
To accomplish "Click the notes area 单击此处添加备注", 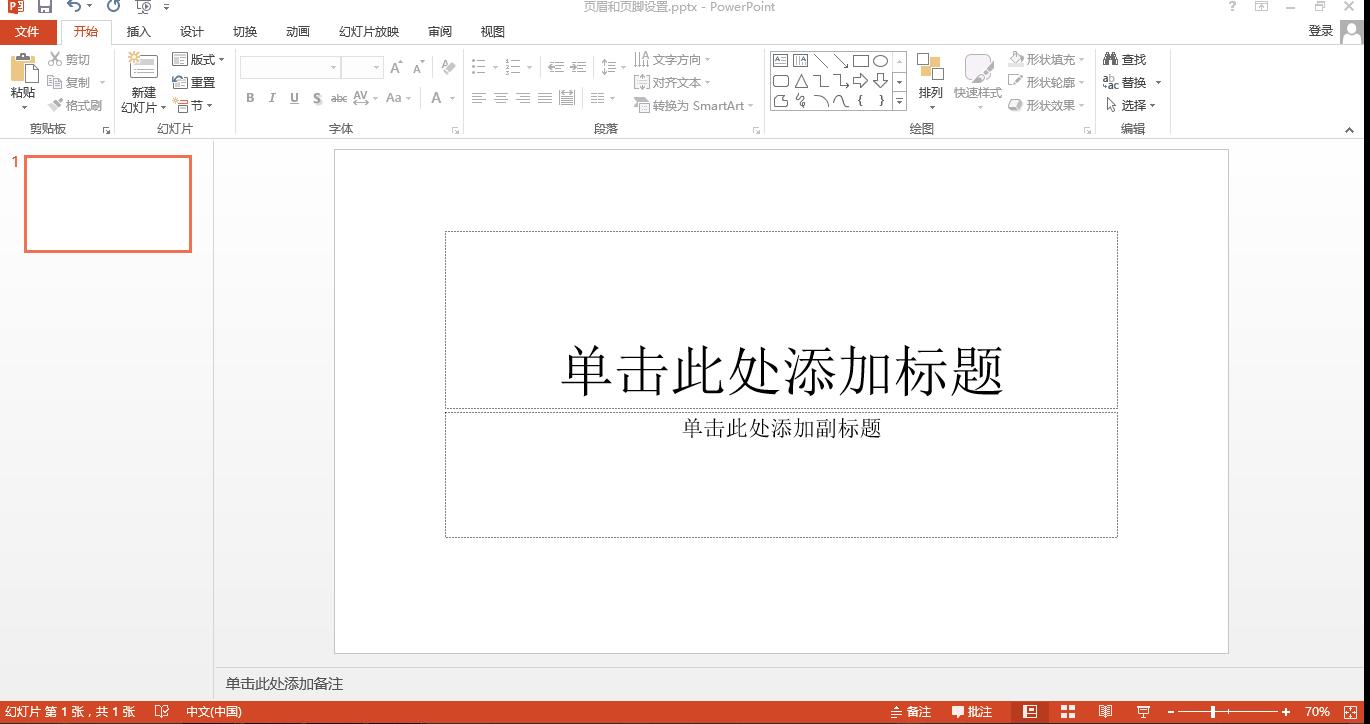I will (x=284, y=684).
